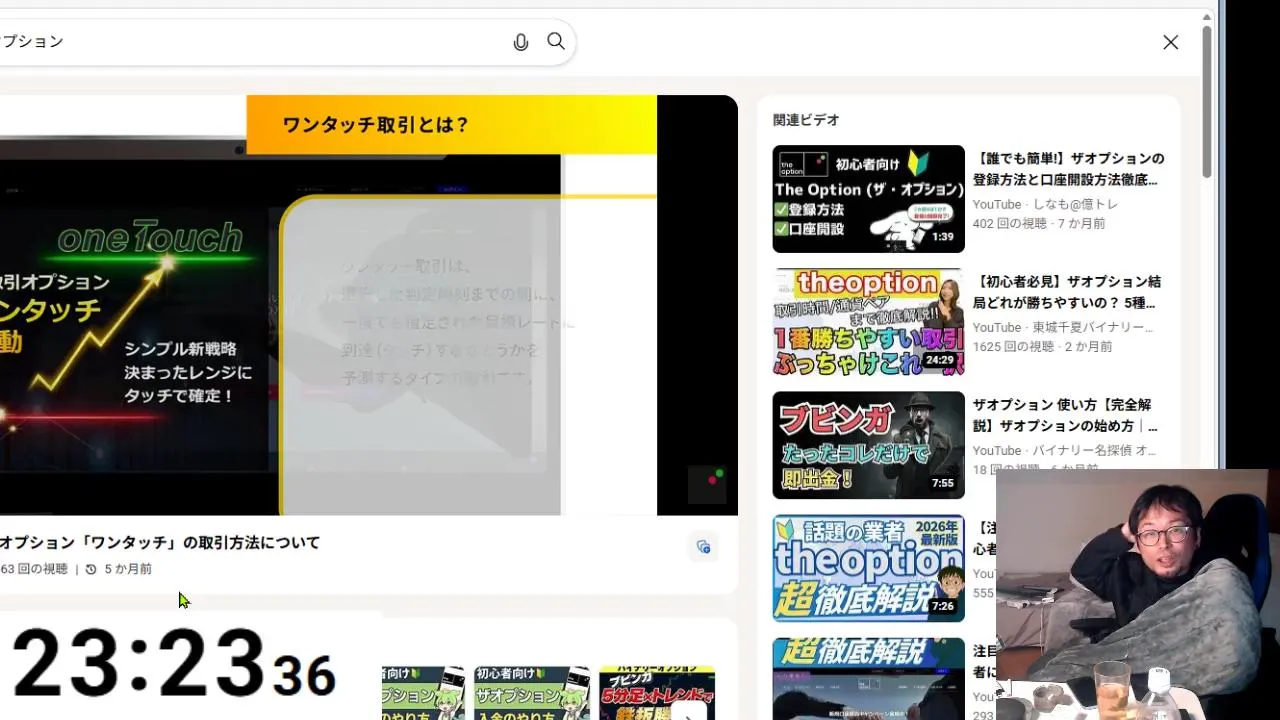Close the video viewer with the X
Viewport: 1280px width, 720px height.
(x=1170, y=42)
